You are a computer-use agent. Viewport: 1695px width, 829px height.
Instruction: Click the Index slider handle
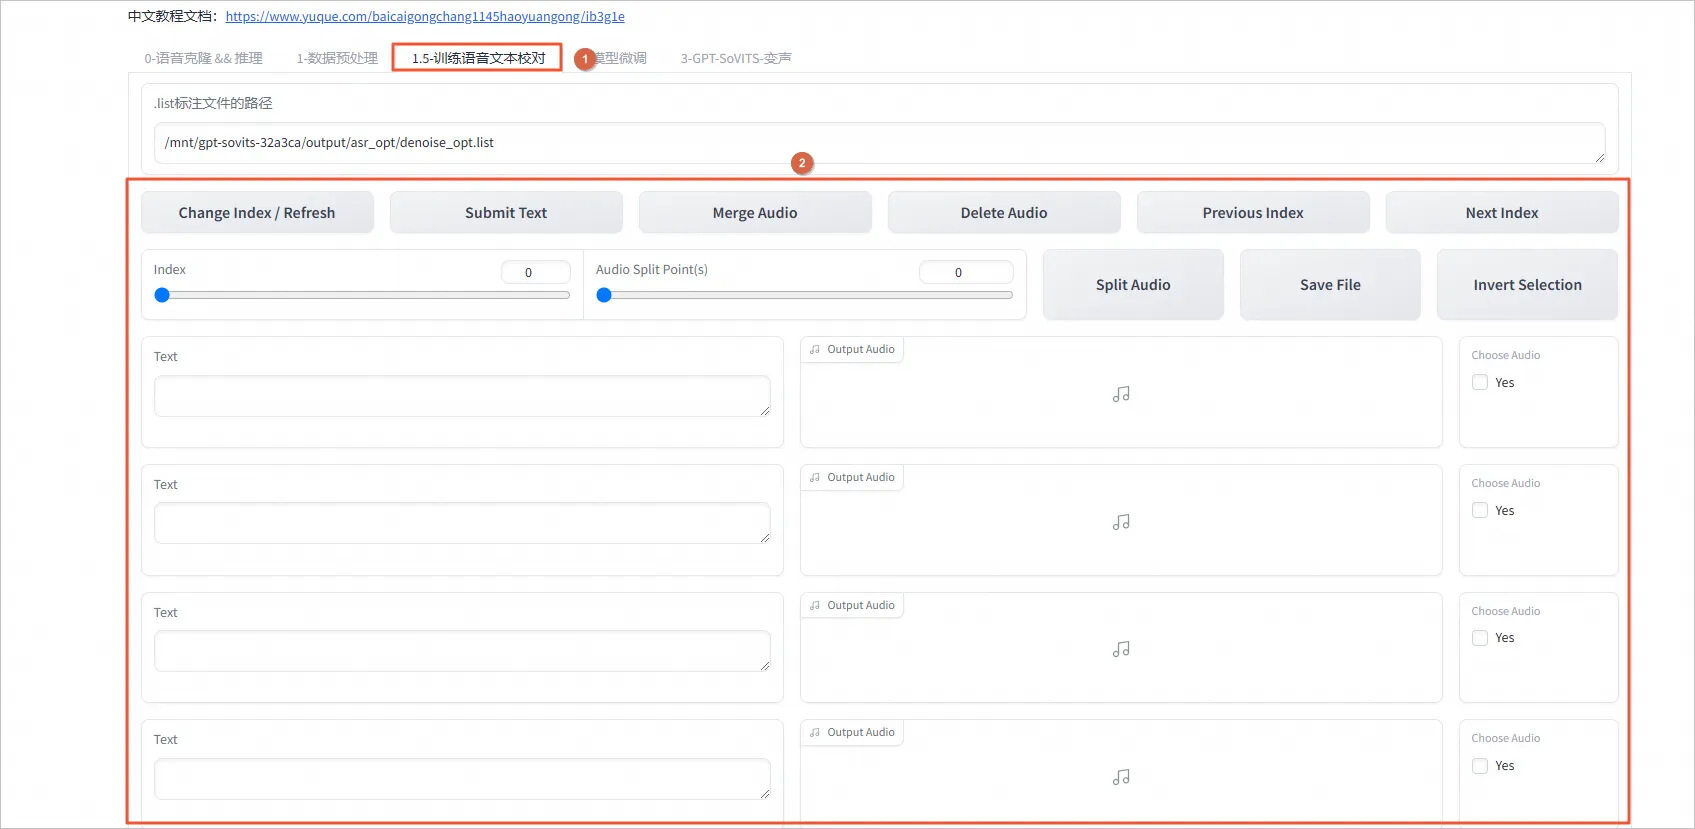(x=162, y=295)
